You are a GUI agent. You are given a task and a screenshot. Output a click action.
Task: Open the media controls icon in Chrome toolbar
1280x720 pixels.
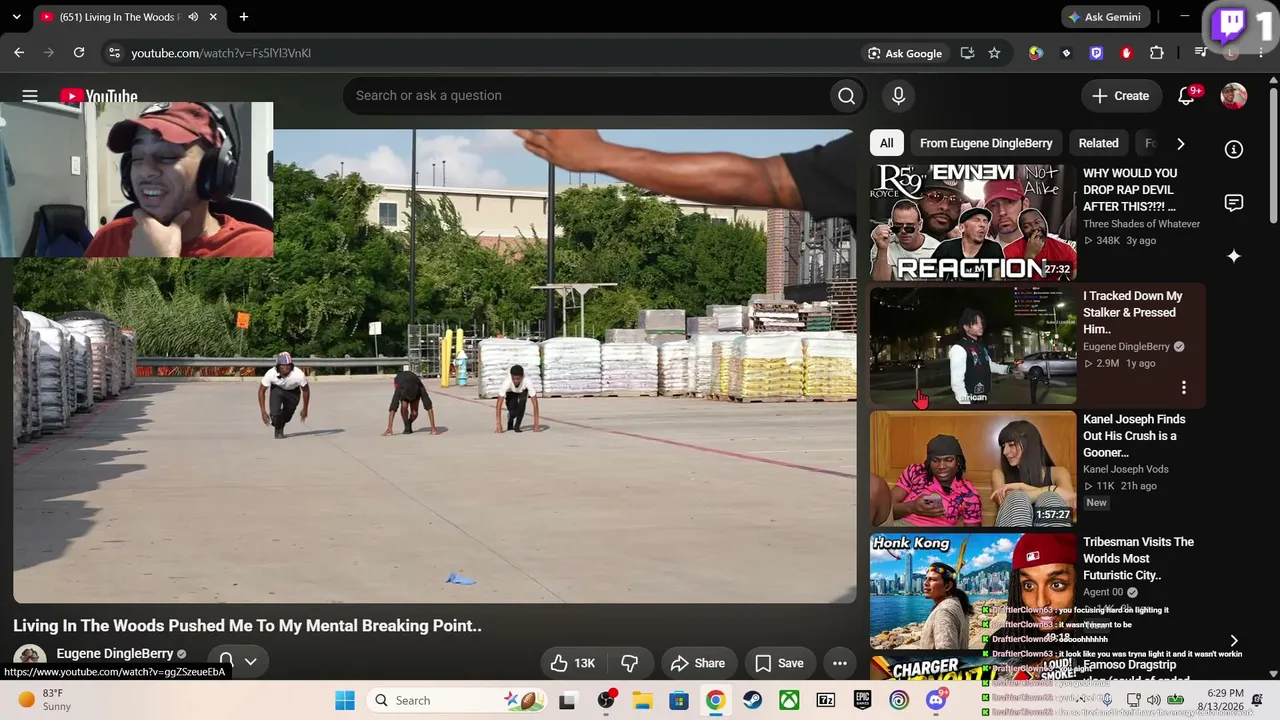tap(1201, 53)
